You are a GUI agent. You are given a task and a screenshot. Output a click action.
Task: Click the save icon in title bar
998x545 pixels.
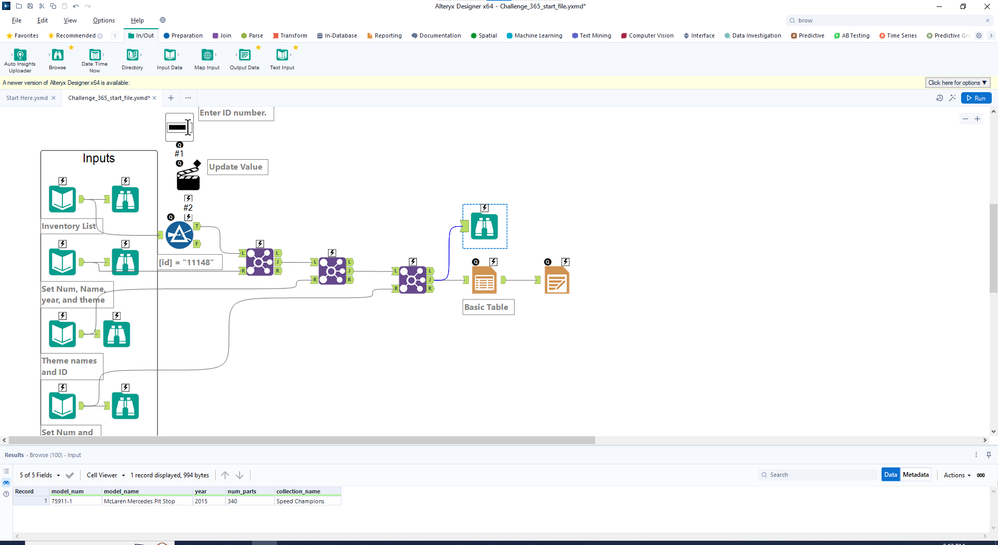30,6
